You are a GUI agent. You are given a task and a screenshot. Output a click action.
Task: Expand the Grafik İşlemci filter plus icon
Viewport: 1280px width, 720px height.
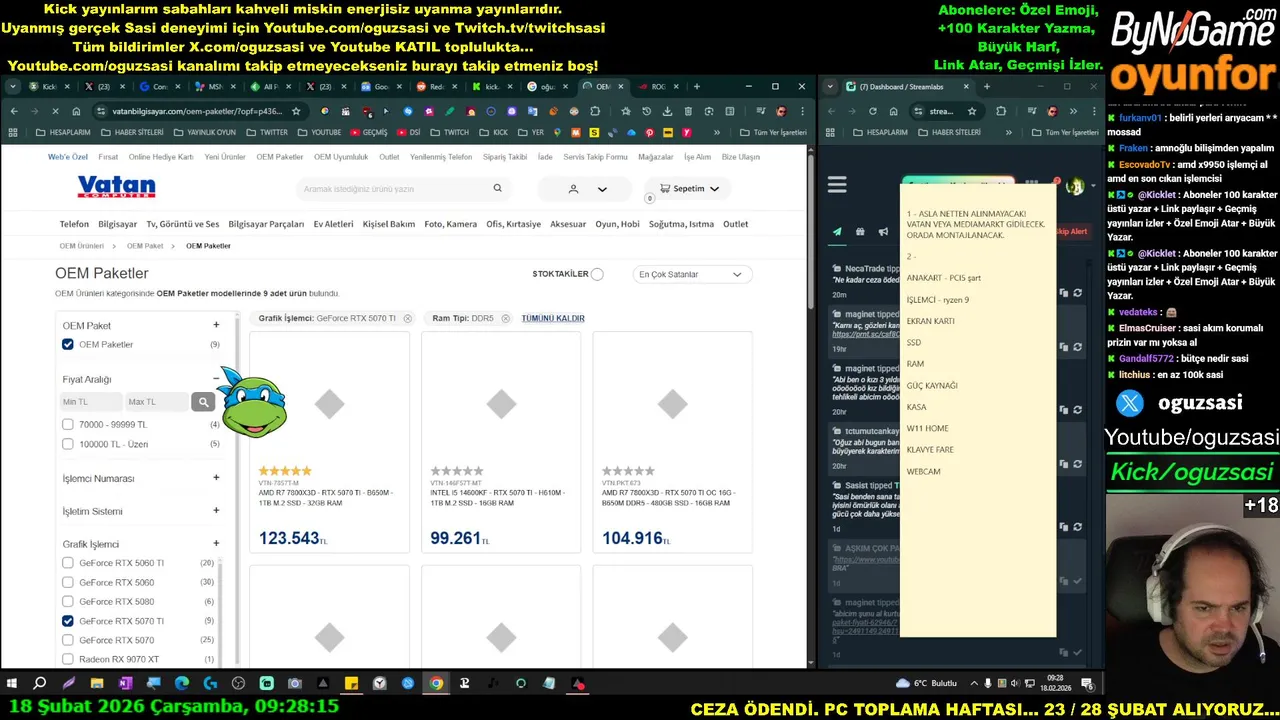(x=216, y=544)
